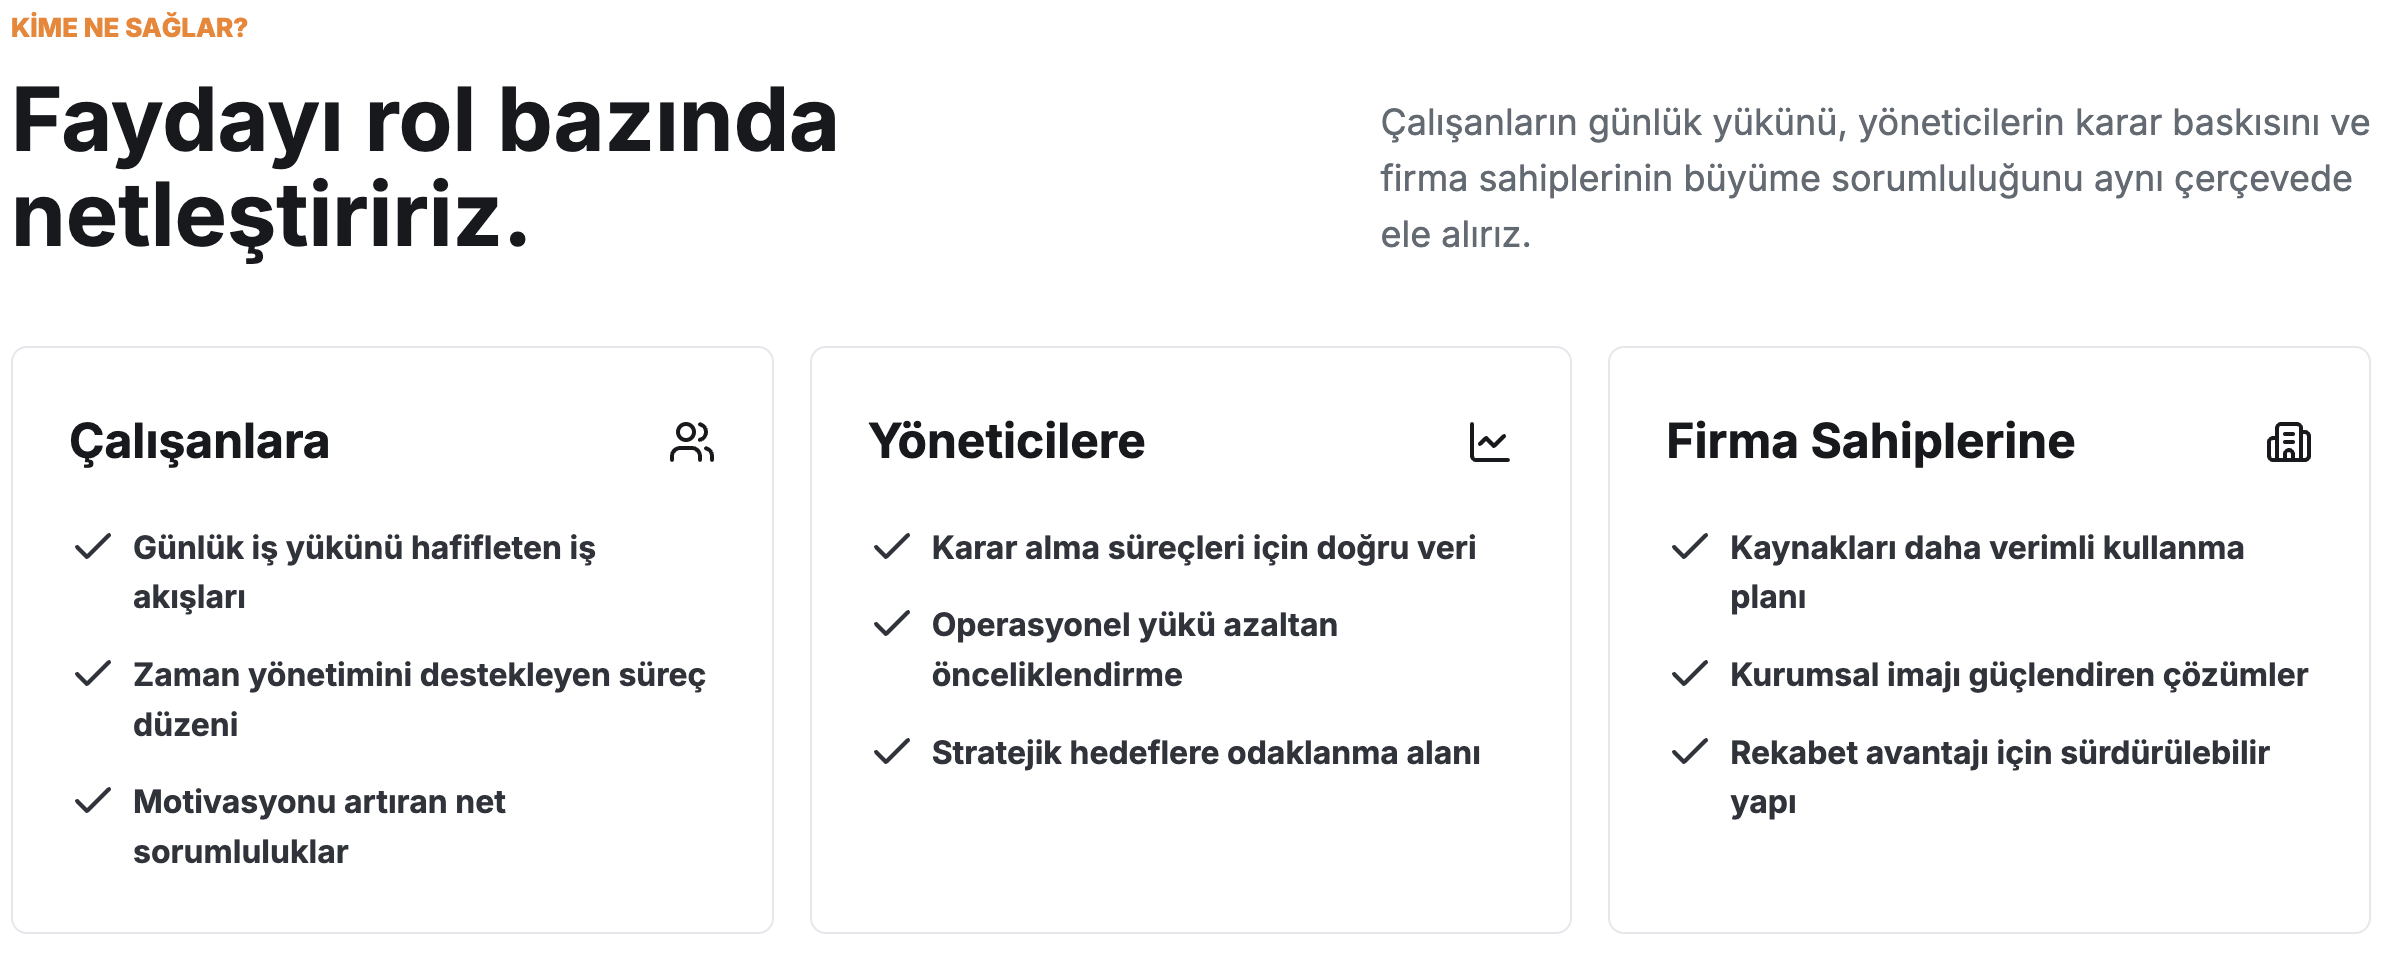Click checkmark next to Operasyonel yükü azaltan
The width and height of the screenshot is (2392, 960).
(892, 624)
